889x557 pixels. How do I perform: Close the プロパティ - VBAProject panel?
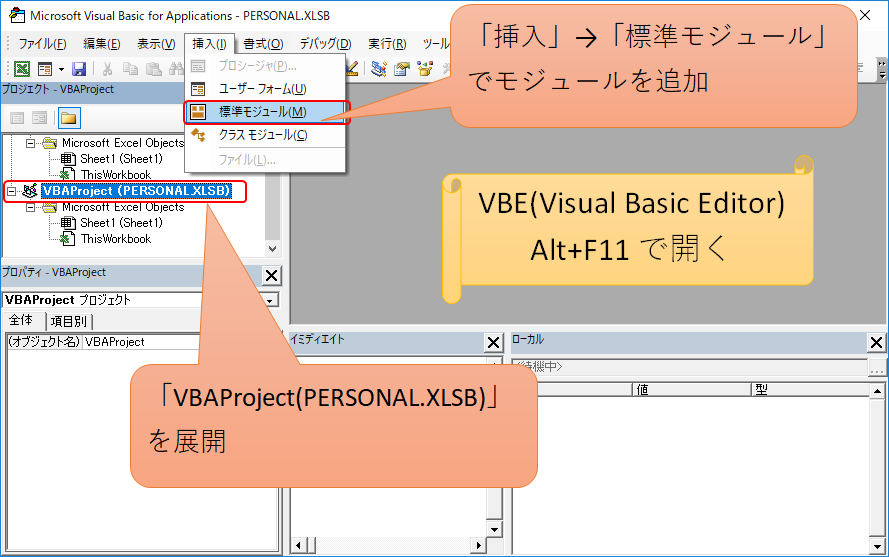pos(272,276)
